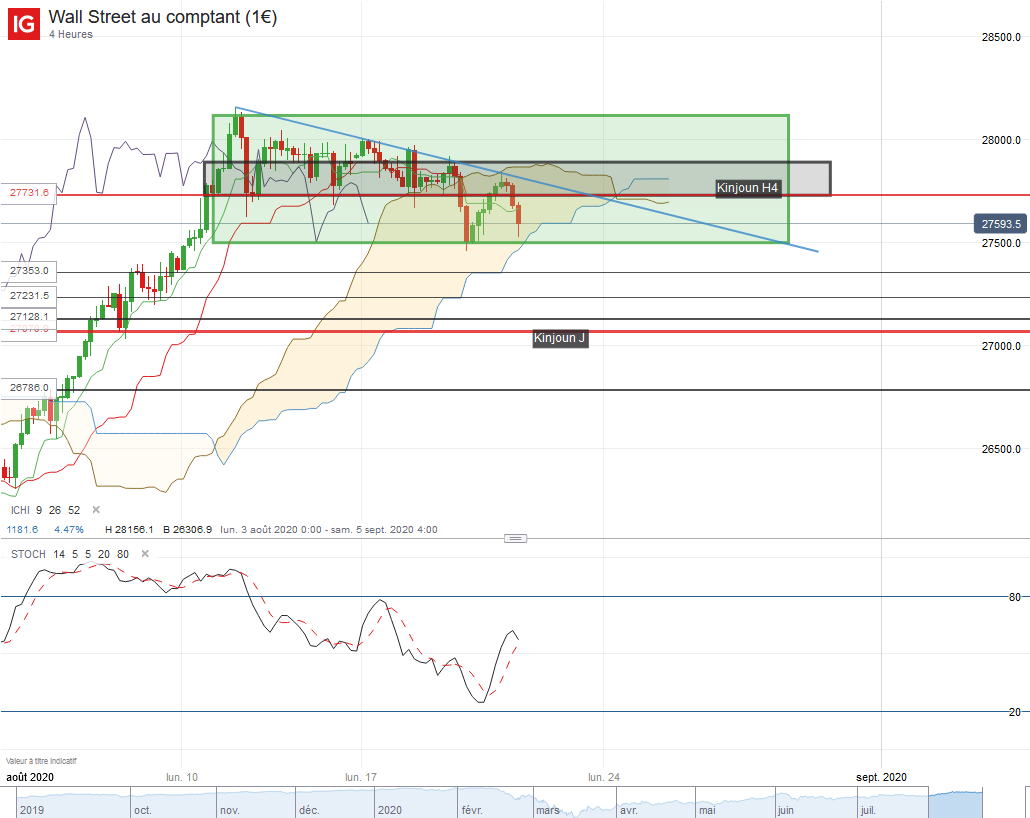Click the août 2020 date axis label
This screenshot has width=1030, height=818.
coord(30,777)
